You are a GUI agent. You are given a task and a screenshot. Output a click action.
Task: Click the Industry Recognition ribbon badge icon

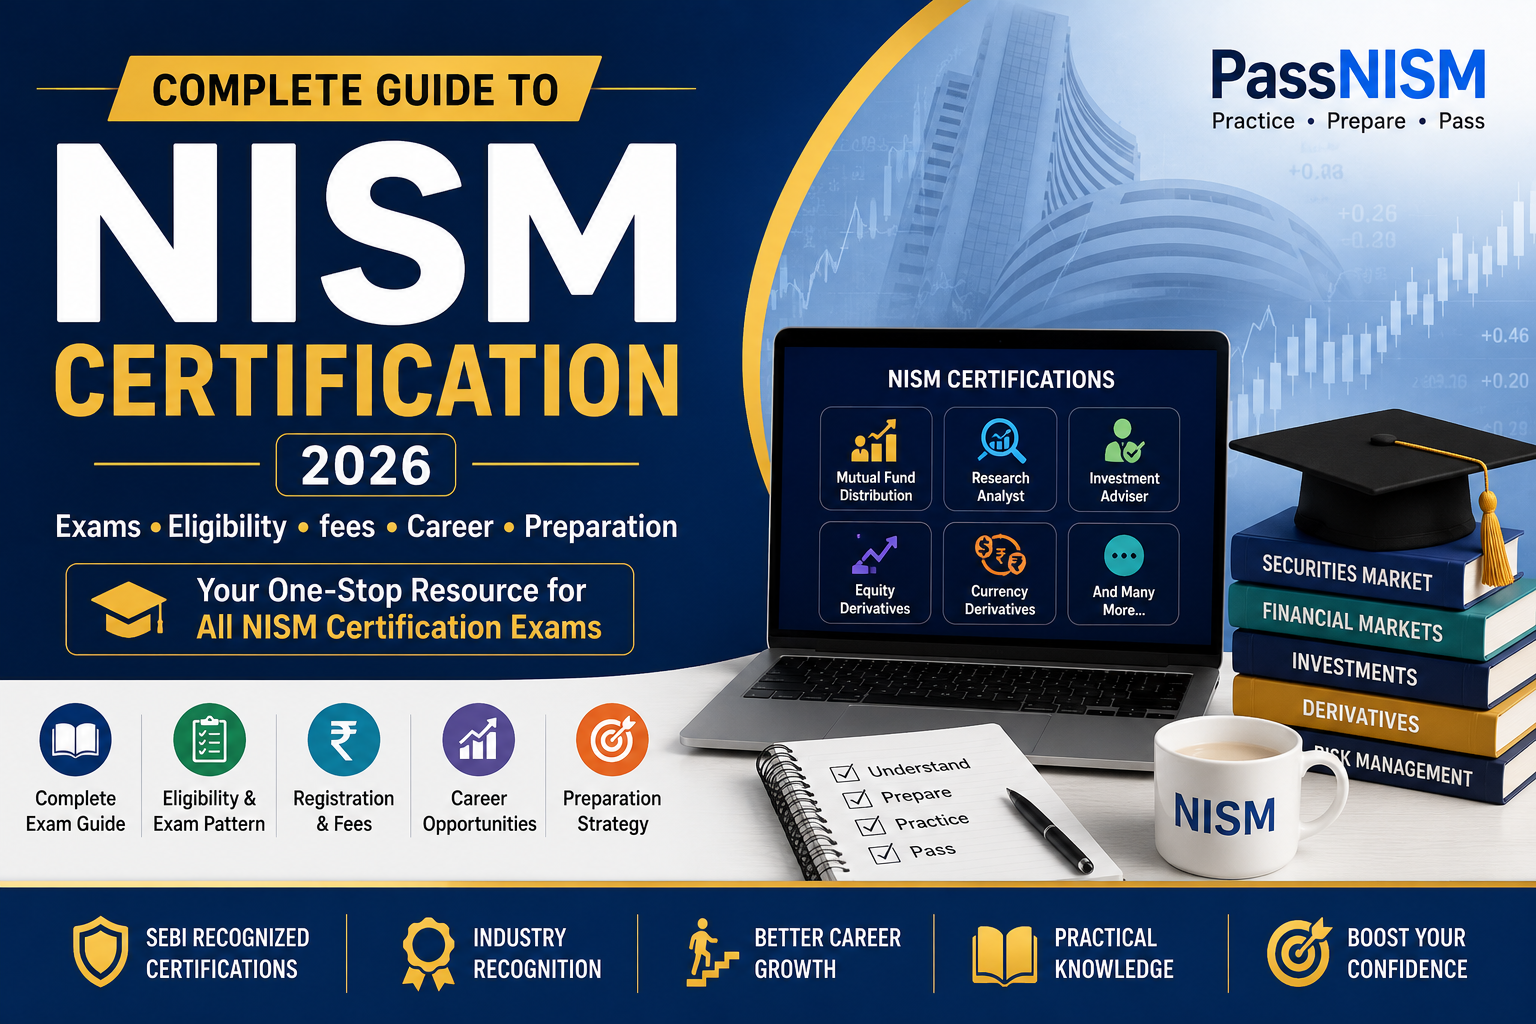(x=427, y=954)
